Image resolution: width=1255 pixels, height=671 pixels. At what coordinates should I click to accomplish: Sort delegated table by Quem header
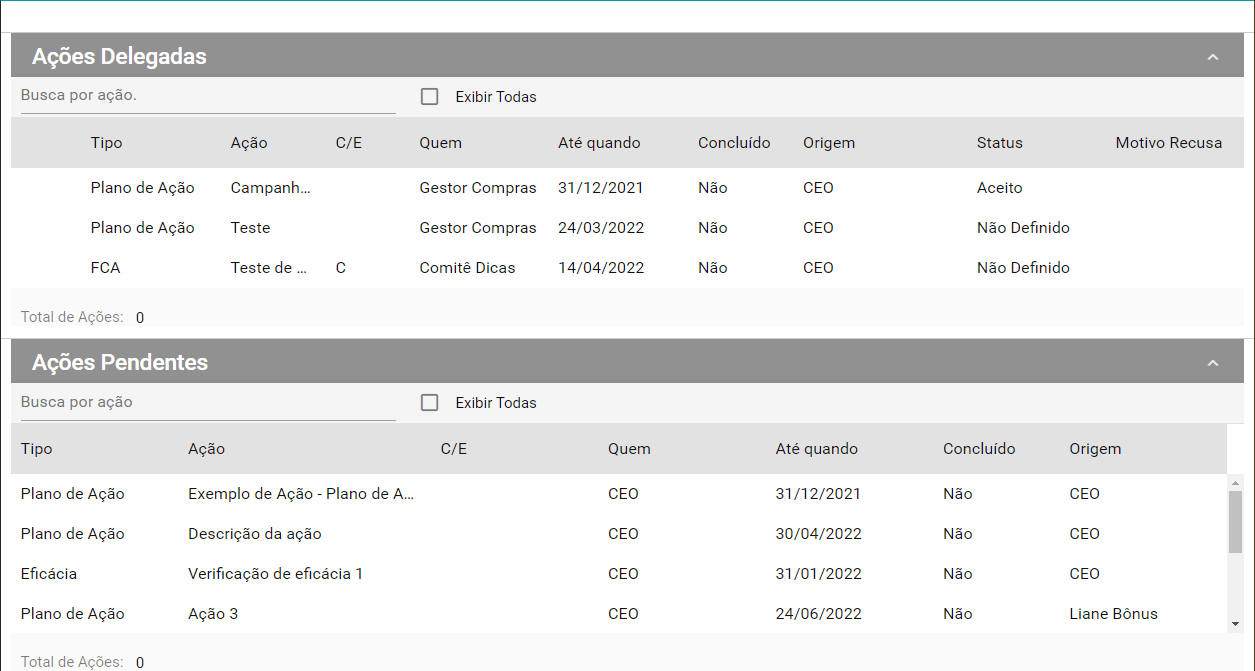(x=441, y=143)
